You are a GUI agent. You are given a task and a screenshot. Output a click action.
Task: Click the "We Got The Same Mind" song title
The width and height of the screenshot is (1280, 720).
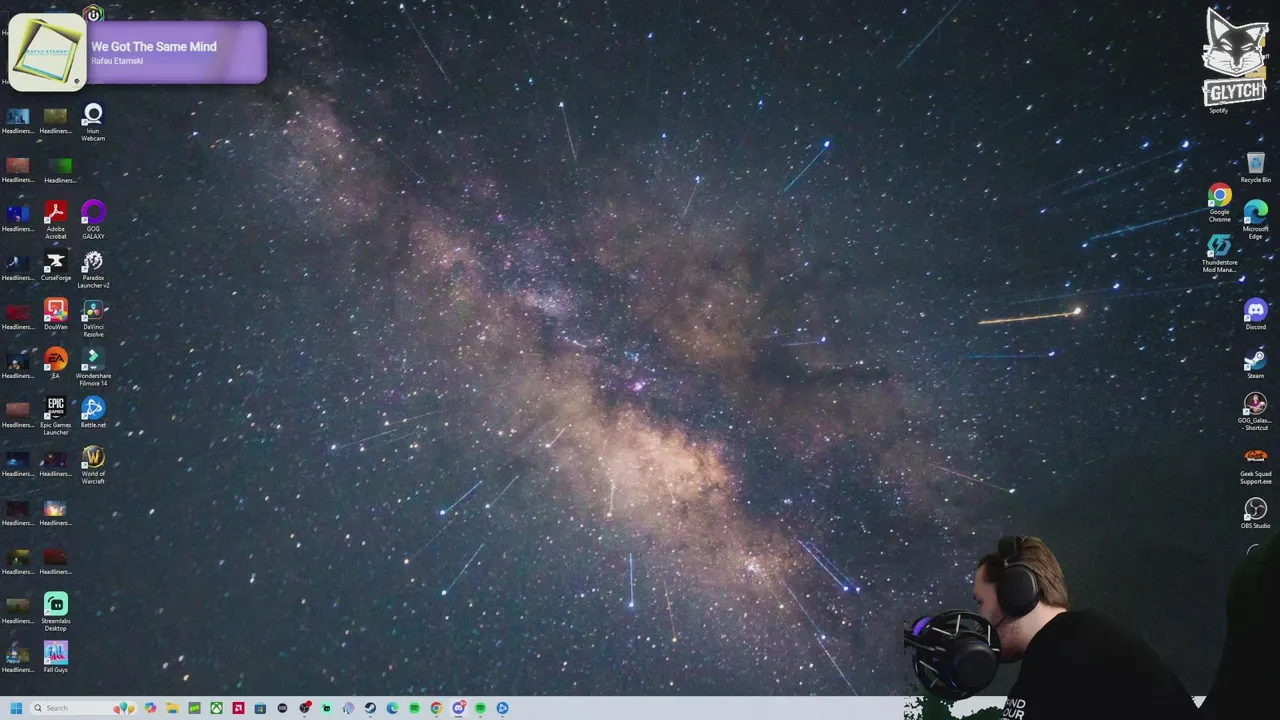(x=154, y=46)
